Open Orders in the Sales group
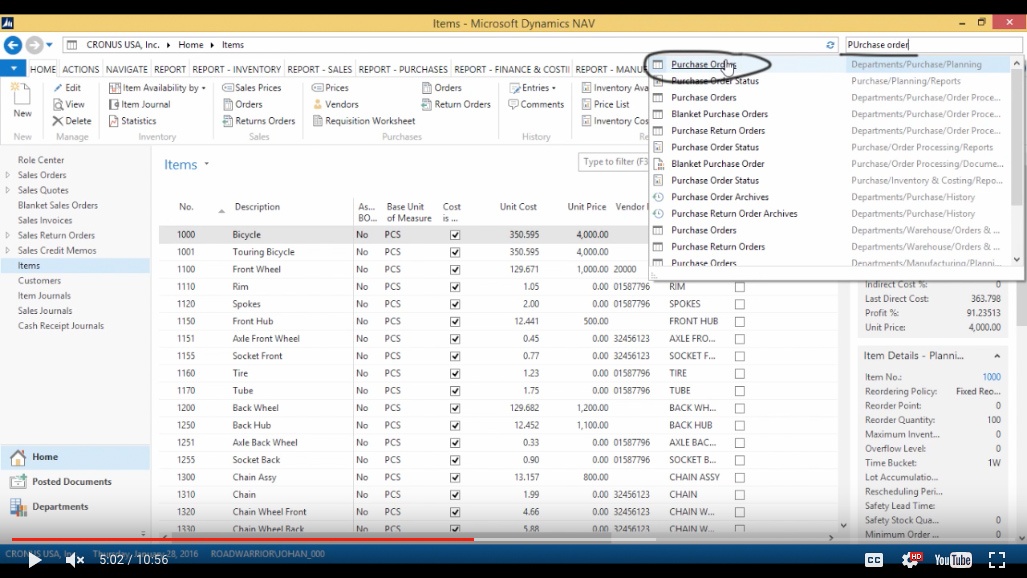 (242, 104)
